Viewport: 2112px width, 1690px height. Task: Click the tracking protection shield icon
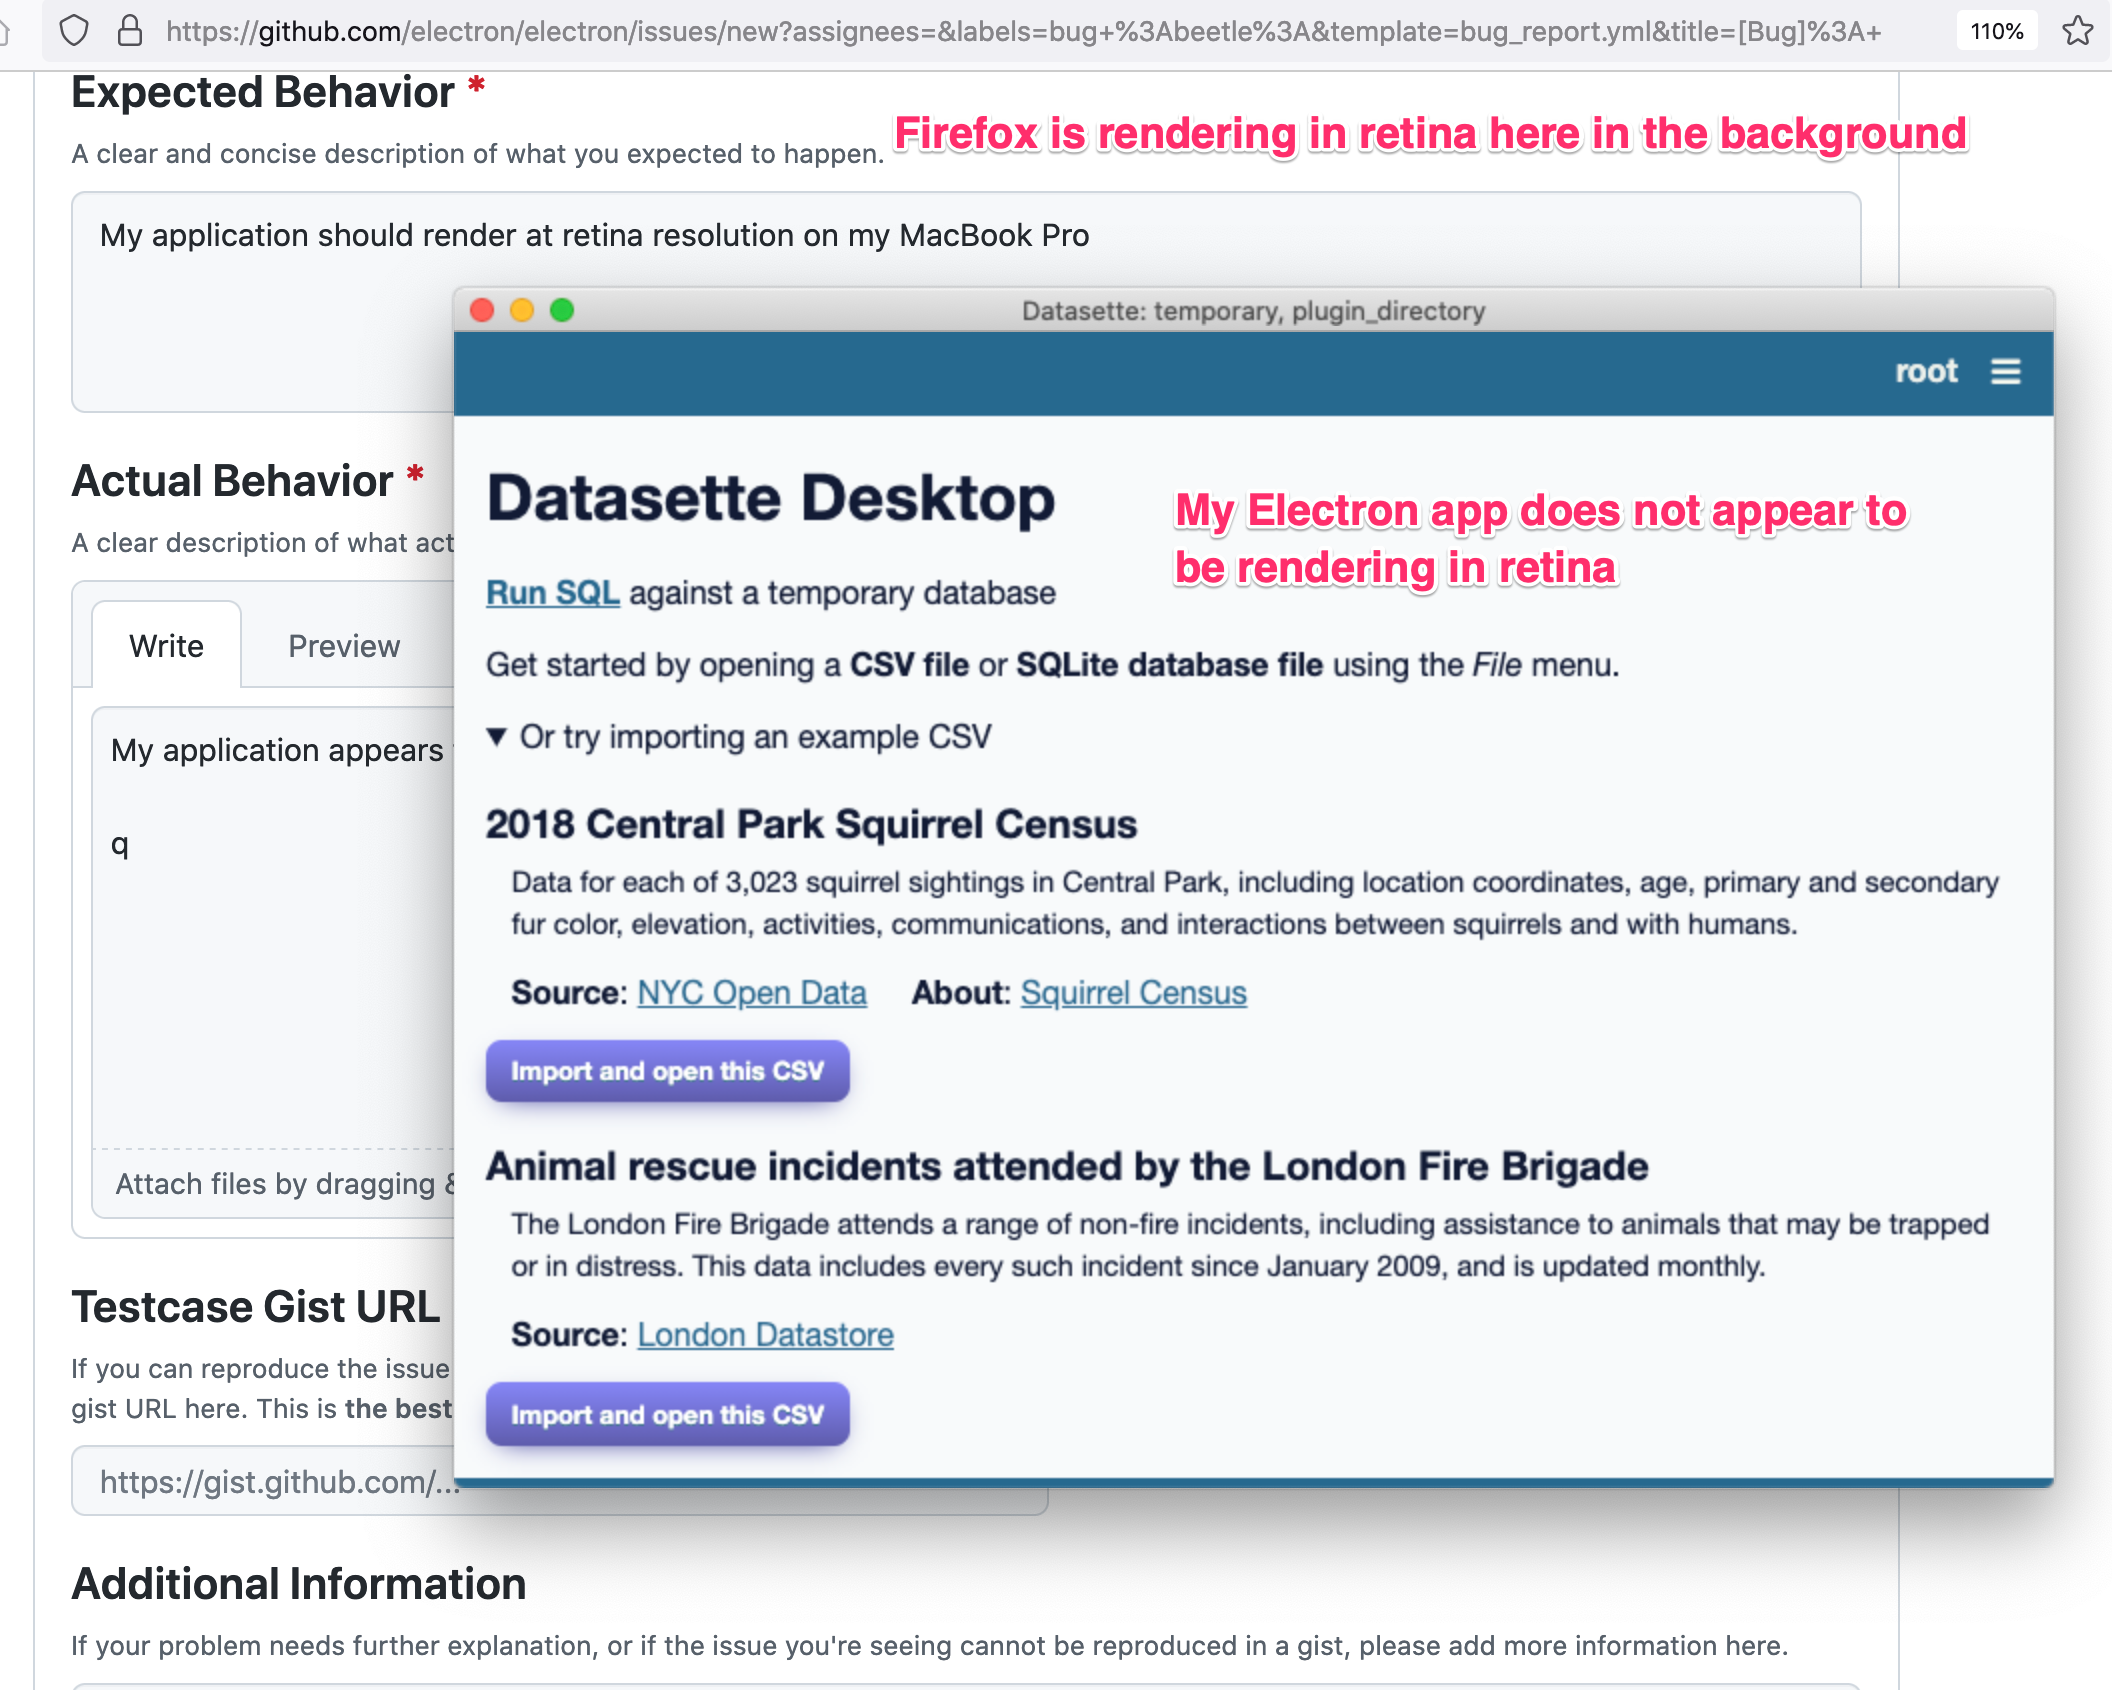tap(73, 31)
